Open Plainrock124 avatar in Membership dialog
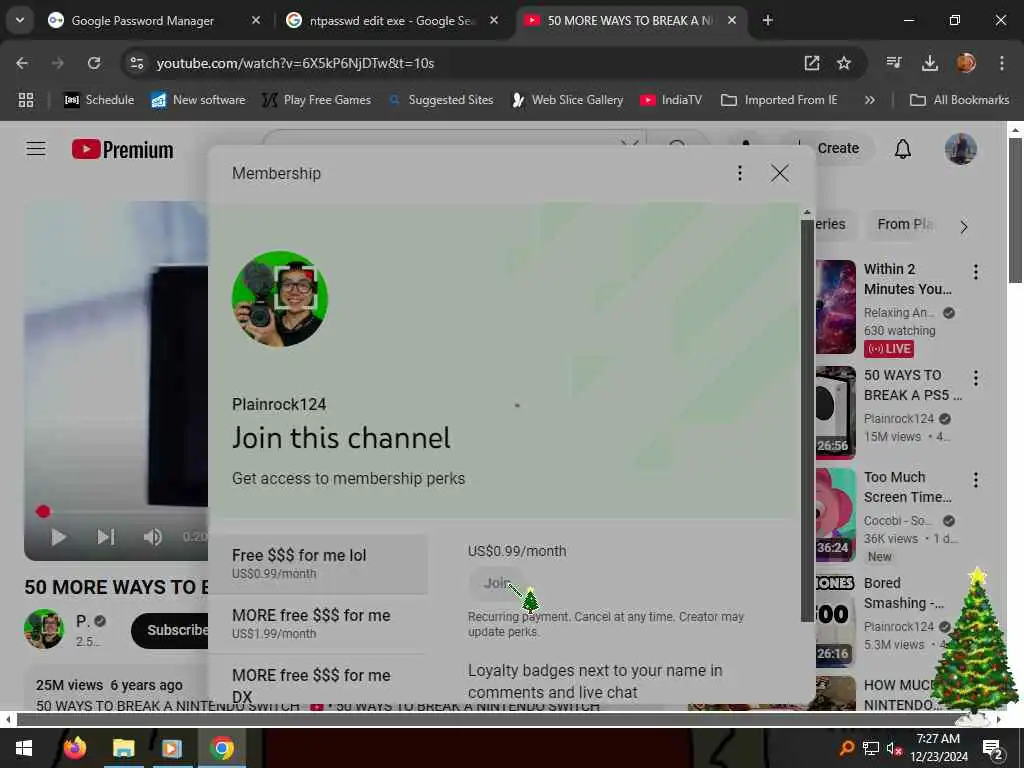This screenshot has width=1024, height=768. [x=280, y=298]
